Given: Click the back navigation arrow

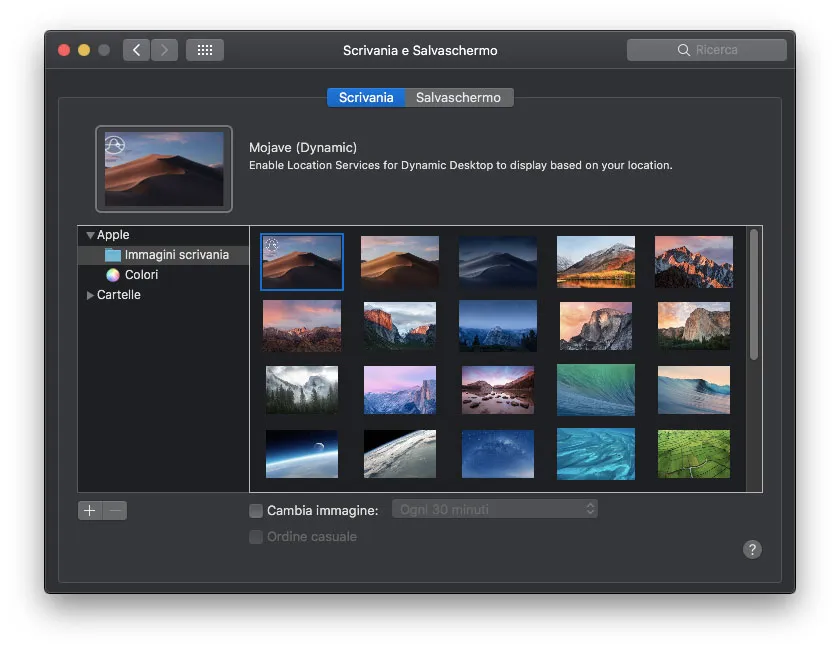Looking at the screenshot, I should click(135, 49).
